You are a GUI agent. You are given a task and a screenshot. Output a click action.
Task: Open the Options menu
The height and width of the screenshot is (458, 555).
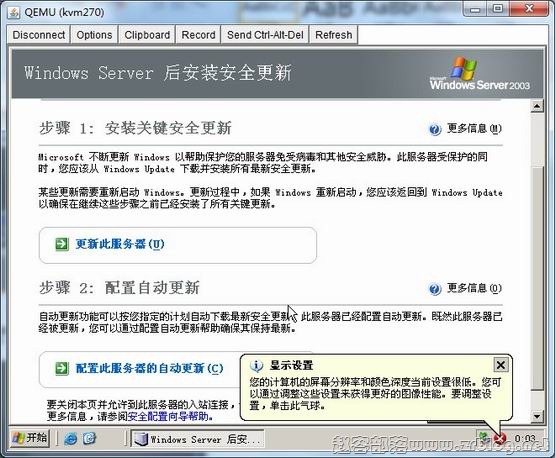94,35
